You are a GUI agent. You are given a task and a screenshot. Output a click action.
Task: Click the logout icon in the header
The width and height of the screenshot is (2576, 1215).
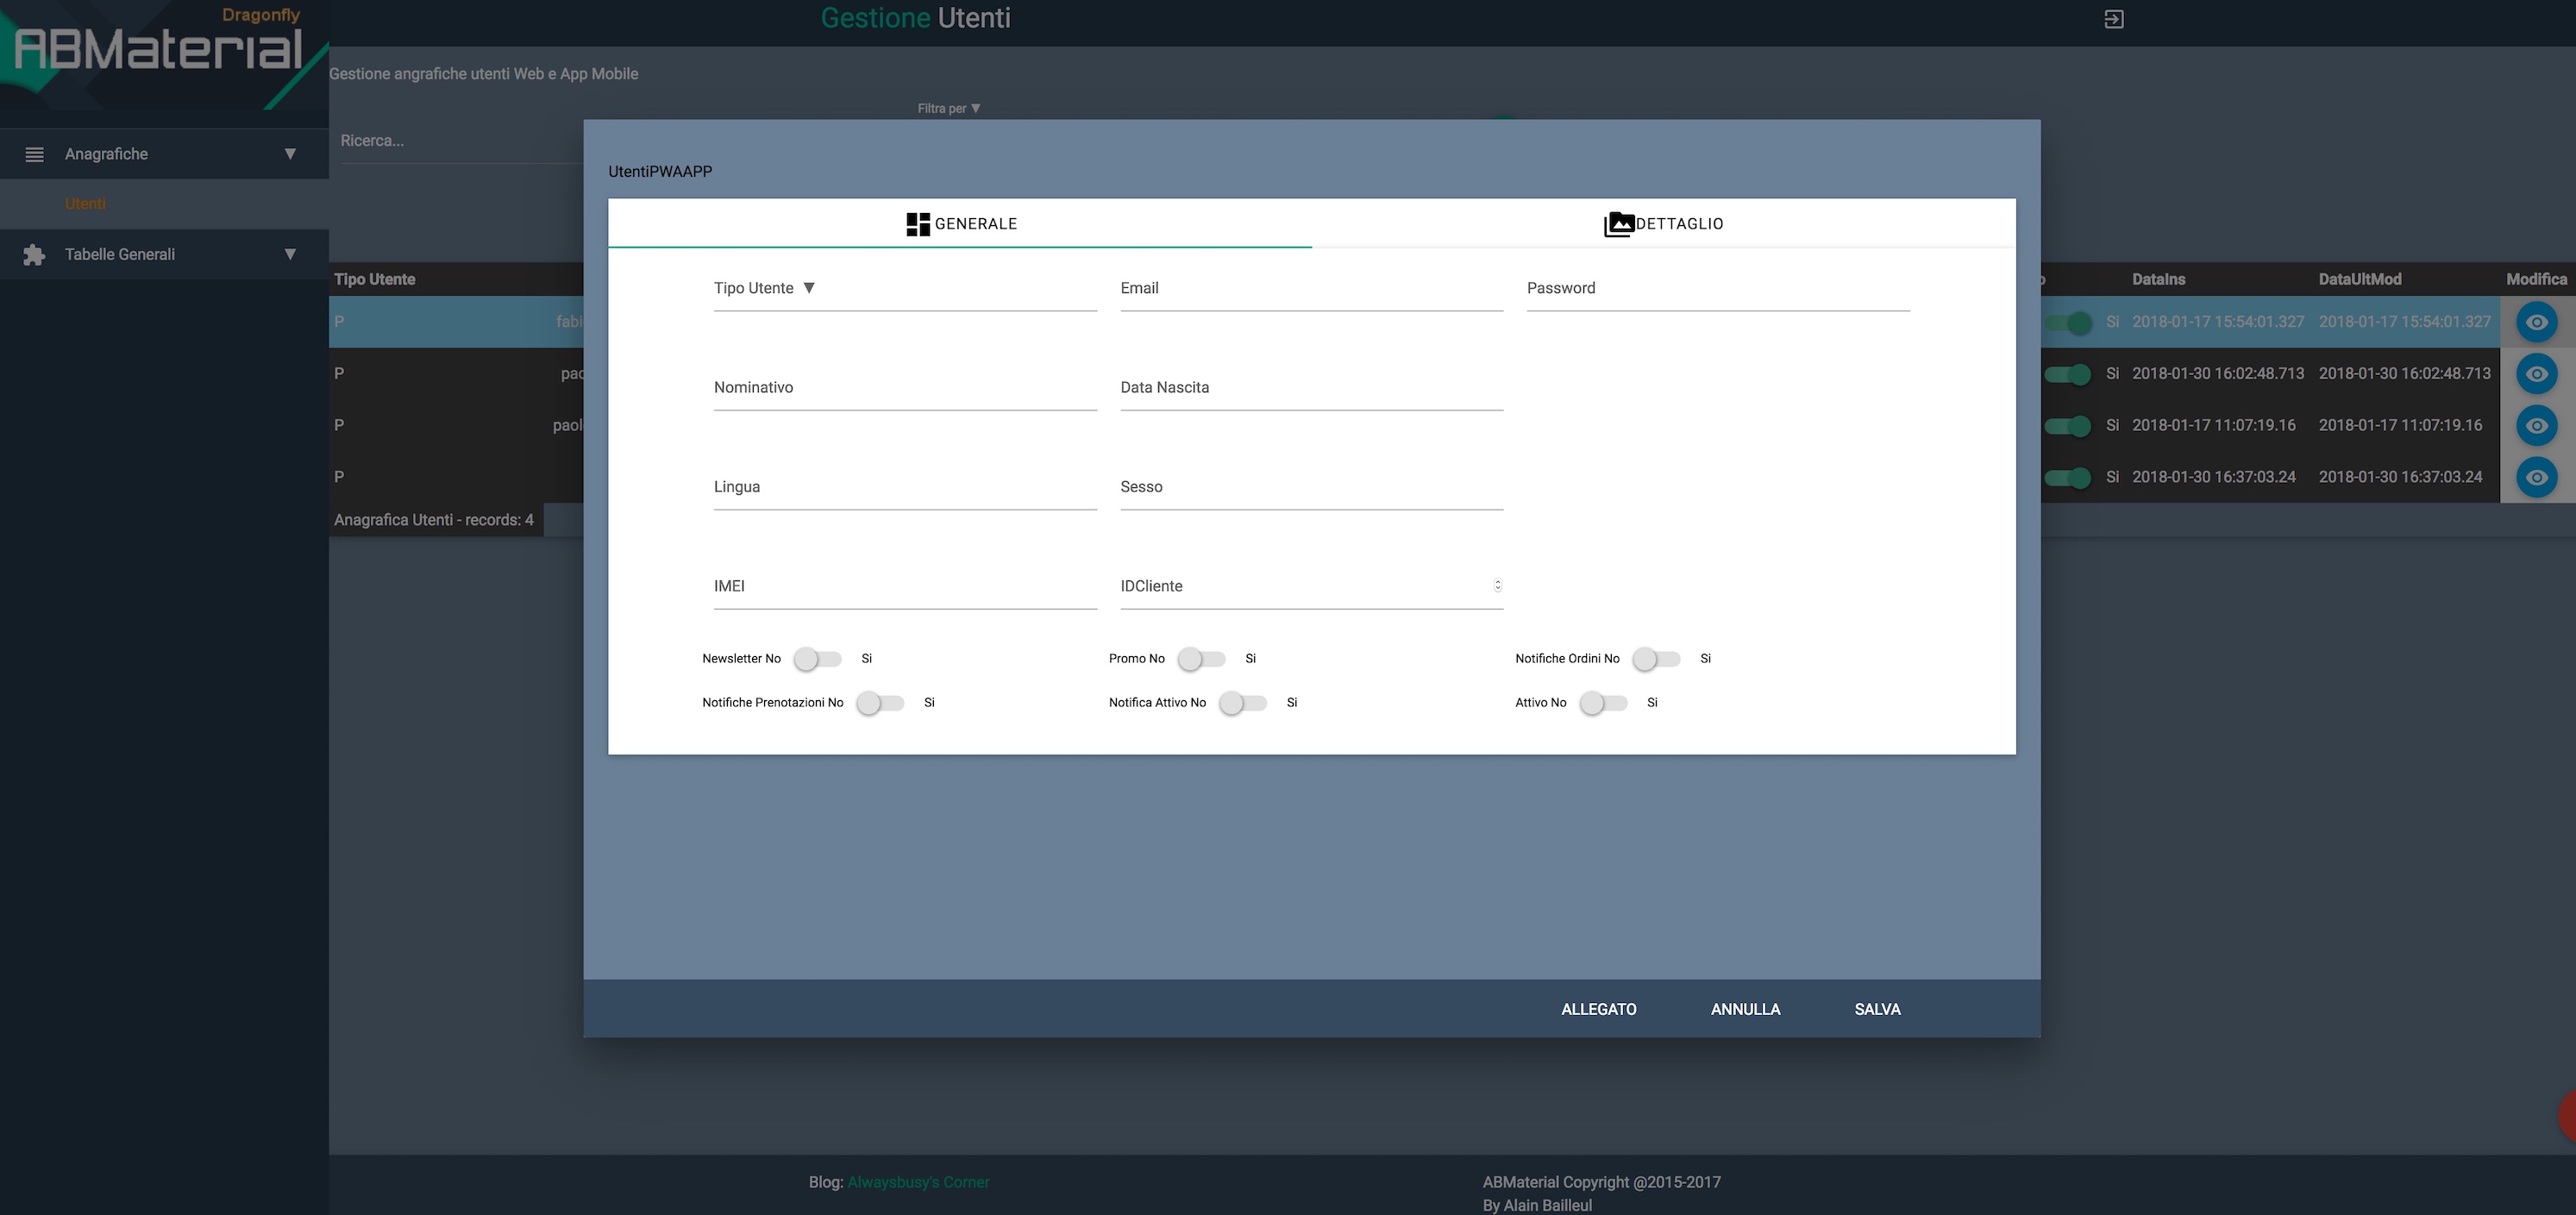point(2113,19)
